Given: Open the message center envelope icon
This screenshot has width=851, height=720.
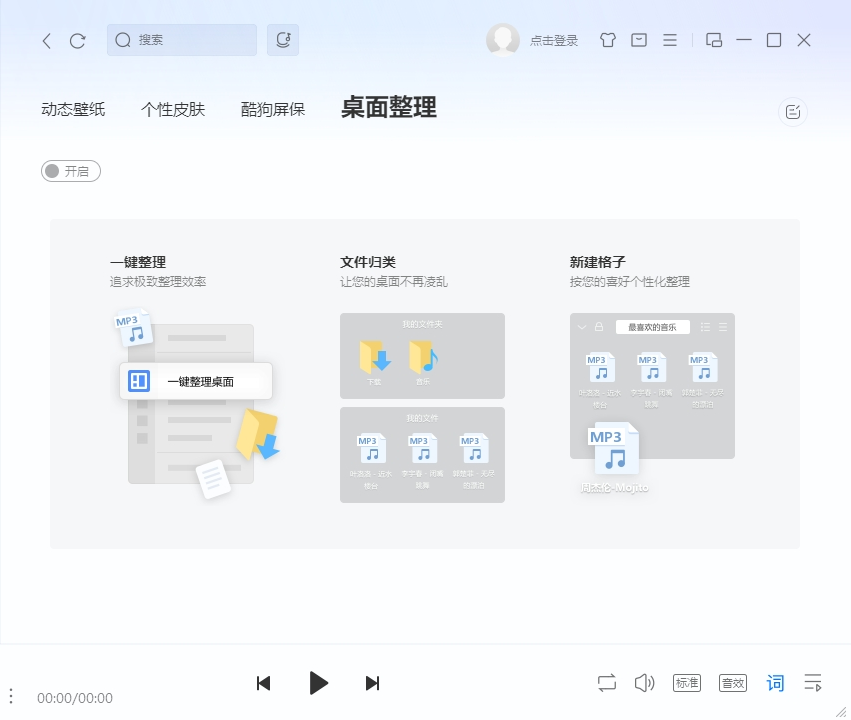Looking at the screenshot, I should [637, 41].
